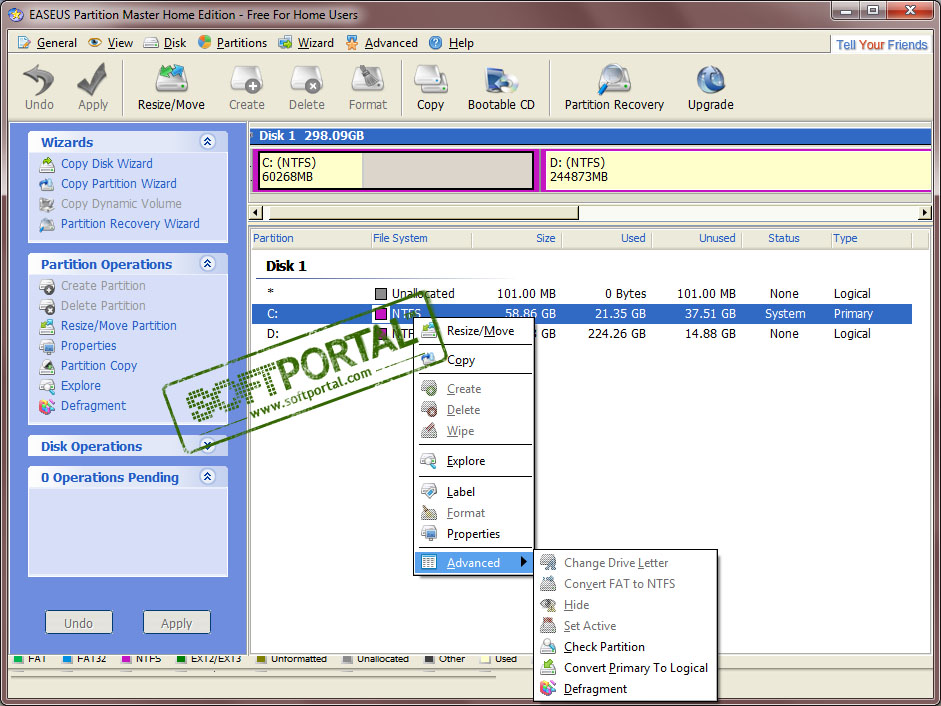Open Properties from context menu
The width and height of the screenshot is (941, 706).
[x=474, y=534]
